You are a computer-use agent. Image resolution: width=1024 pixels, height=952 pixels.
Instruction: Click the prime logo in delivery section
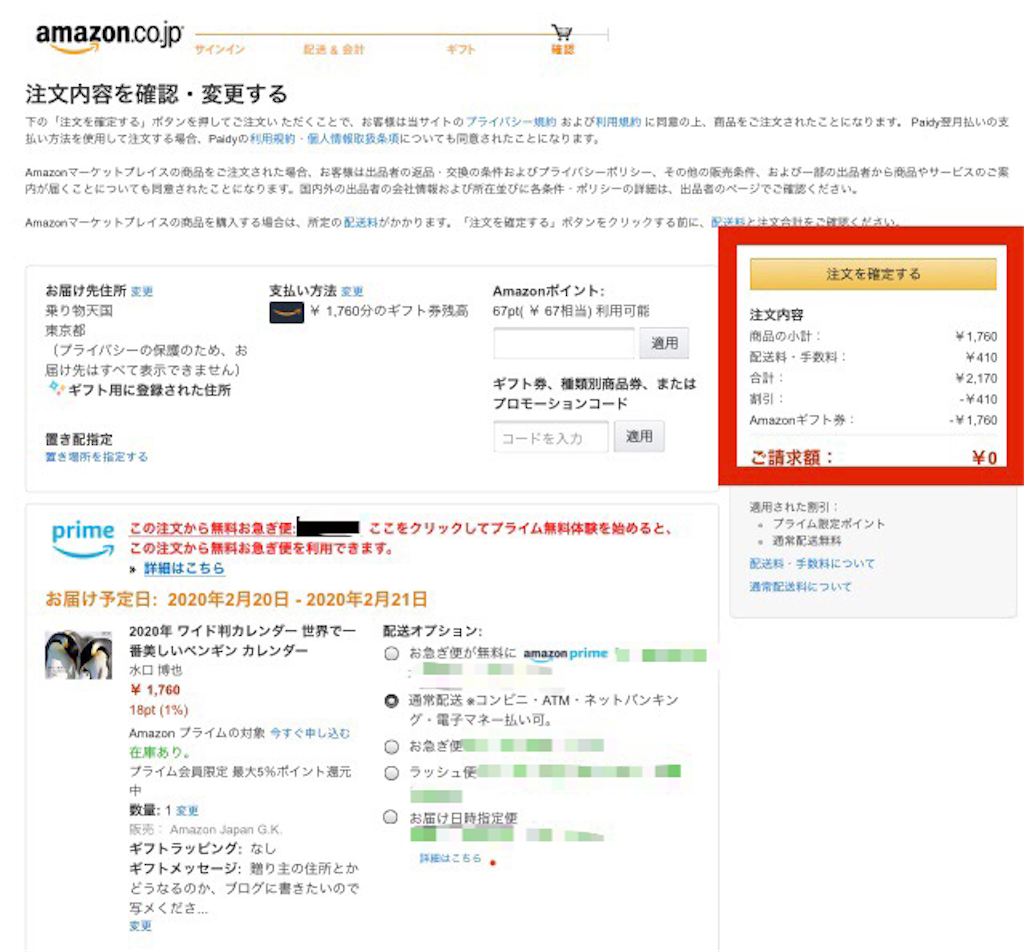click(83, 539)
